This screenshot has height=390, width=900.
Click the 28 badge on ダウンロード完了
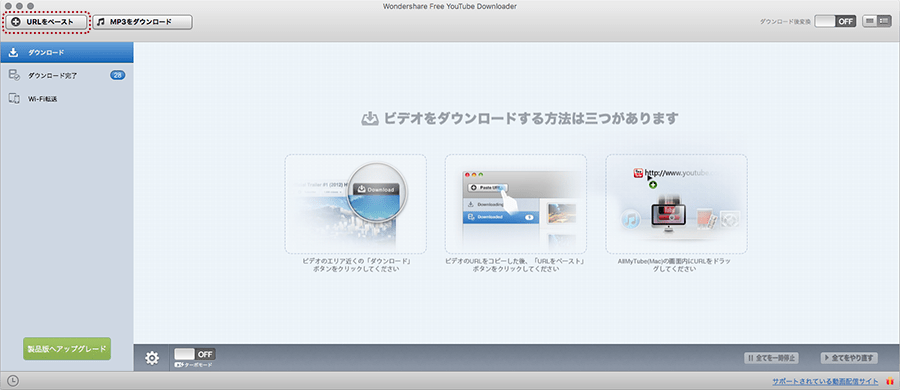(x=118, y=75)
